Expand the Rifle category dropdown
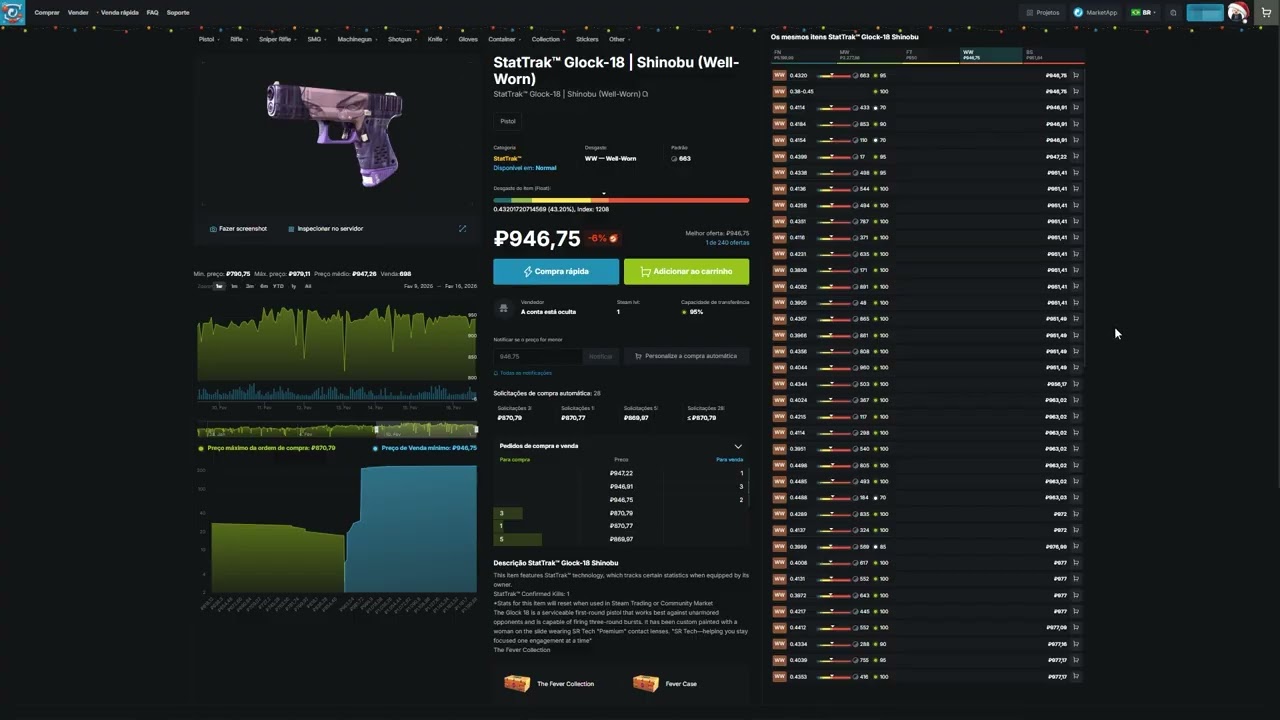 [x=239, y=39]
